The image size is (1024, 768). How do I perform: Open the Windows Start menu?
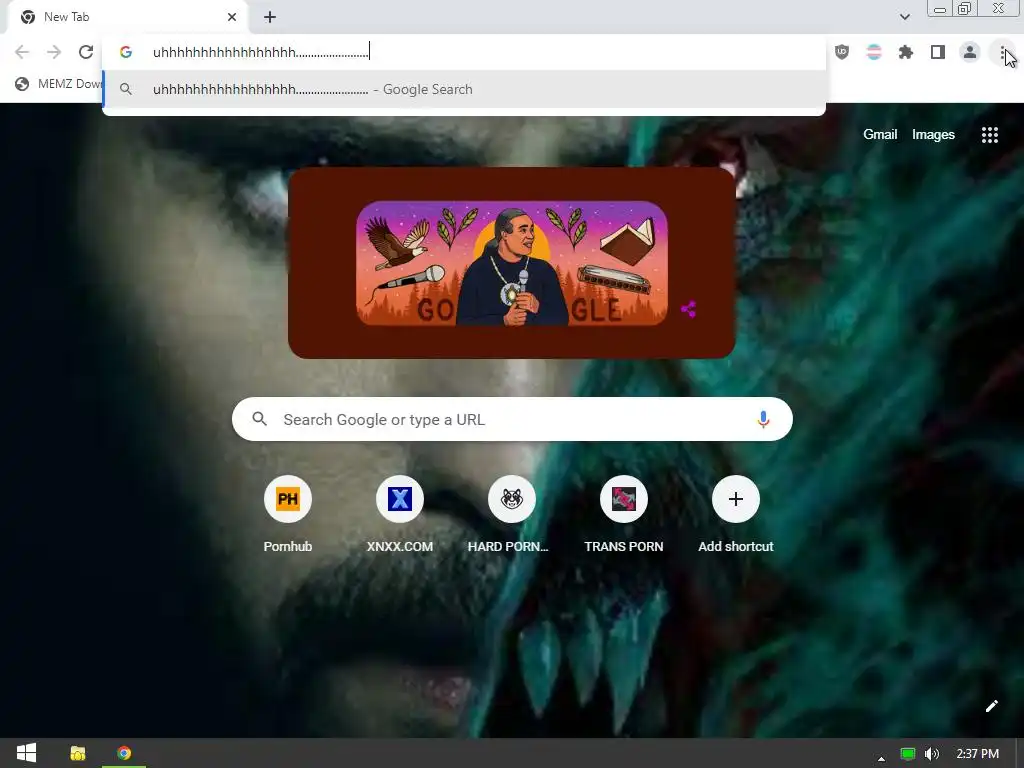26,753
